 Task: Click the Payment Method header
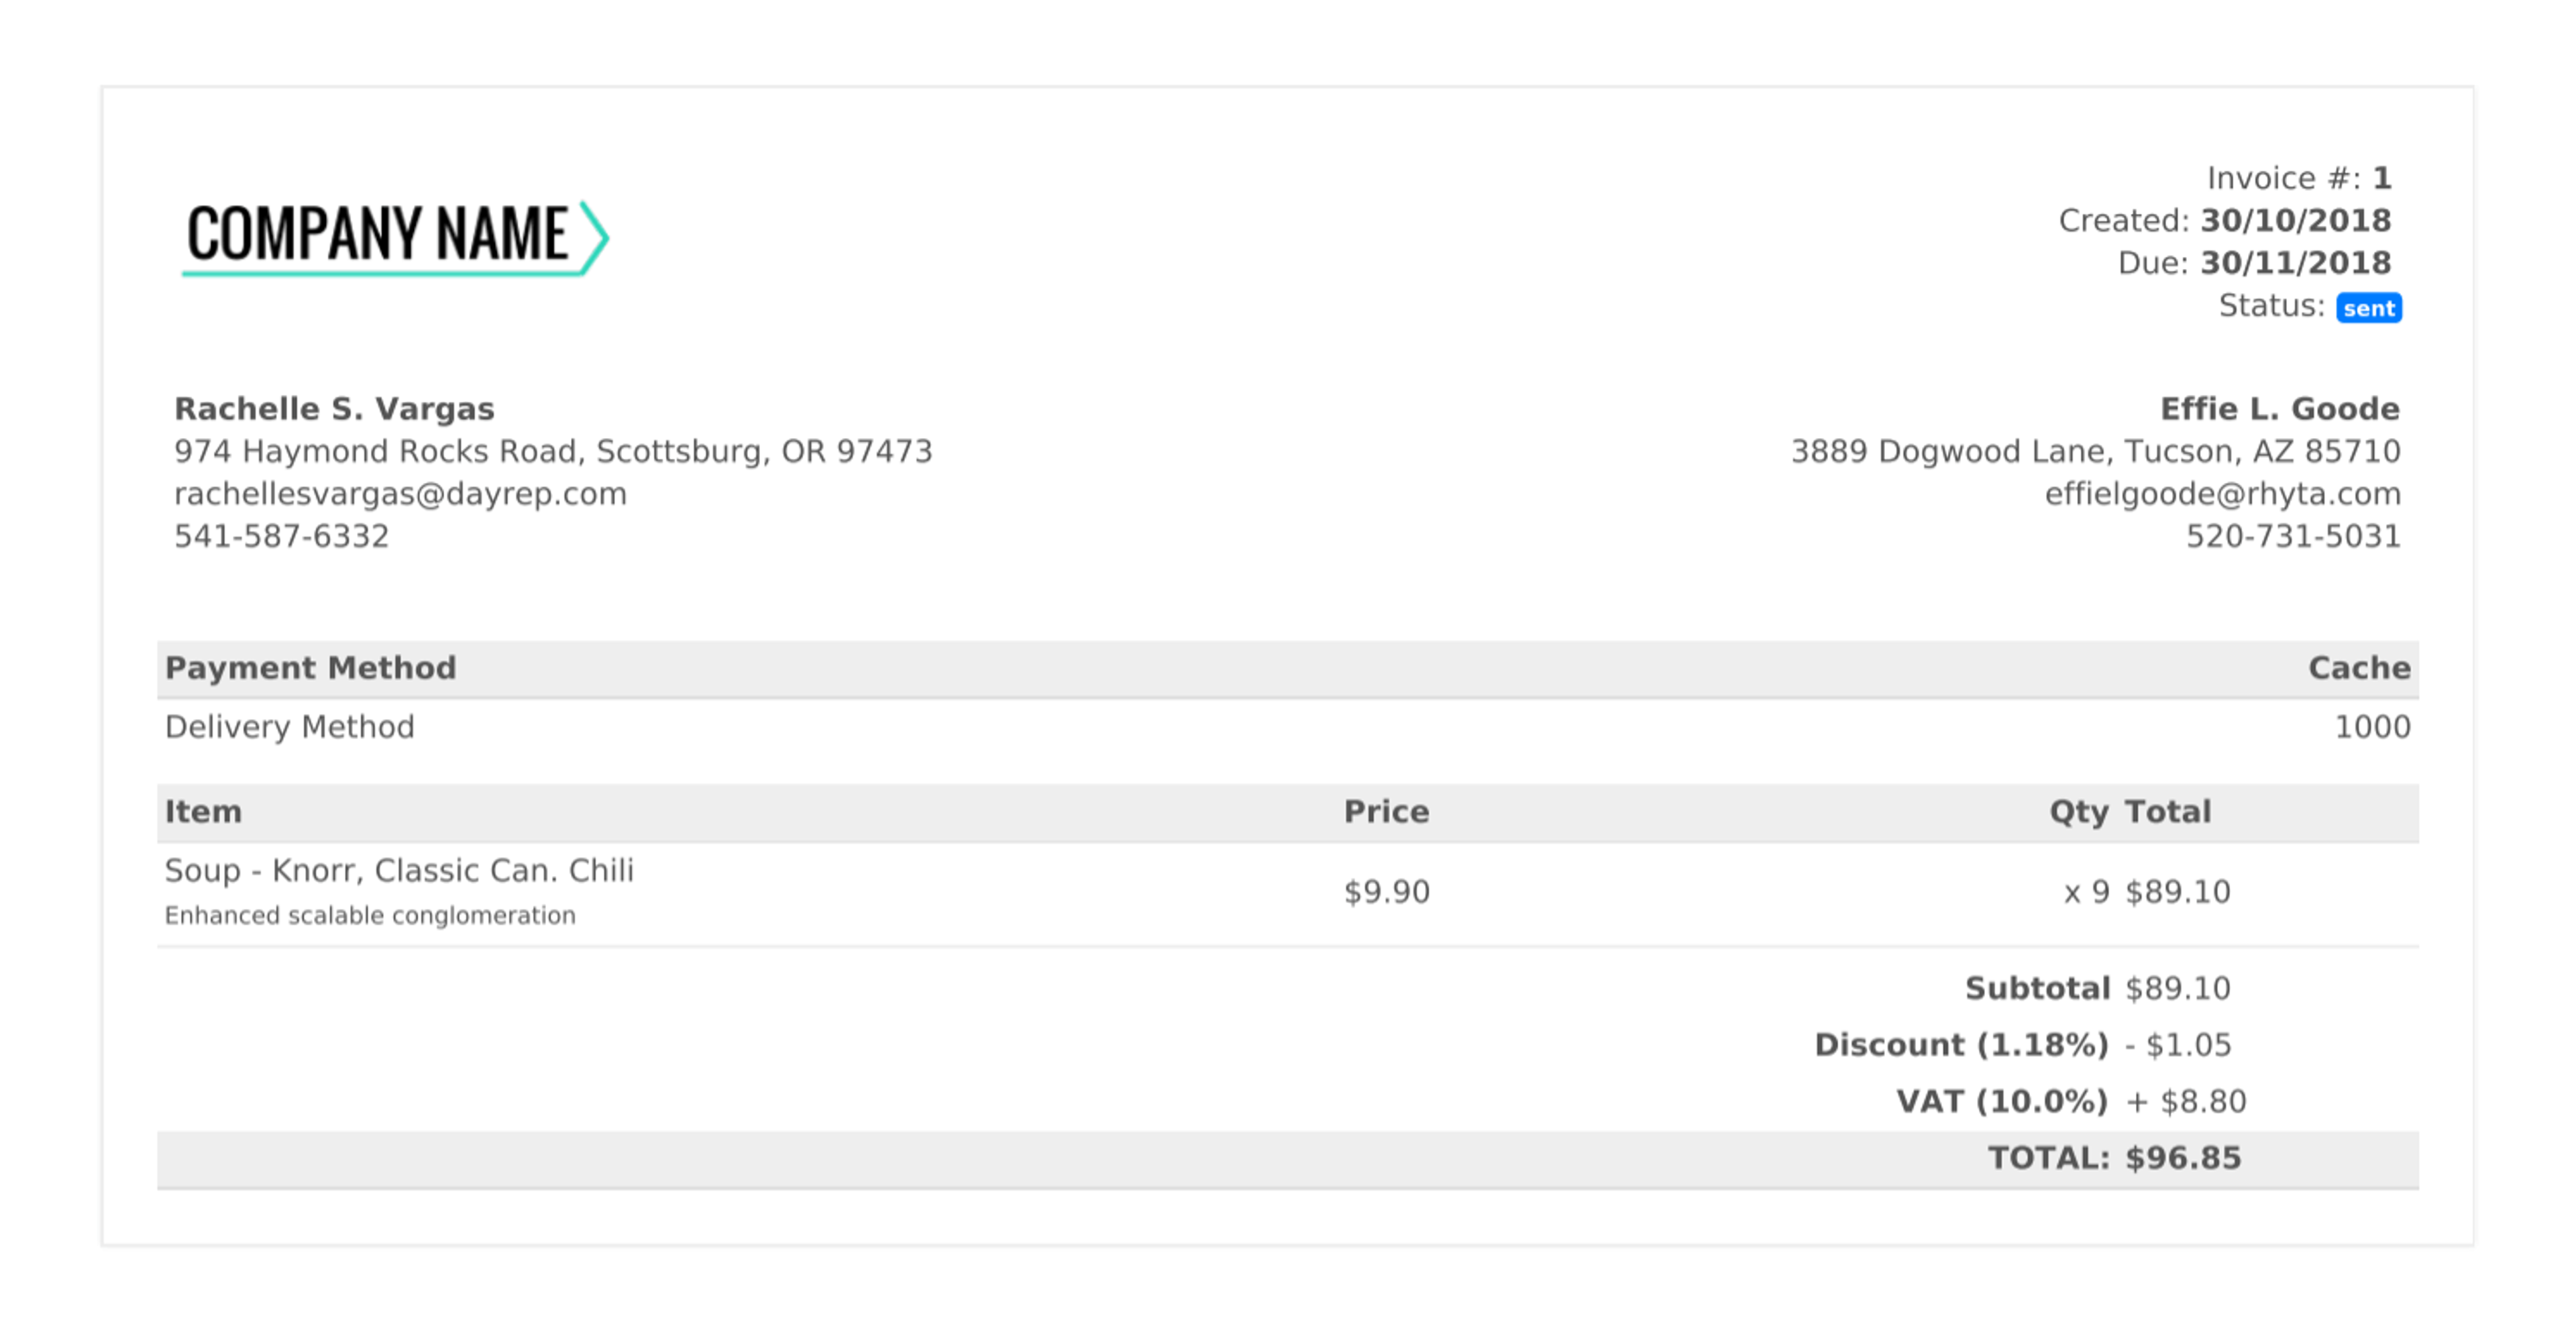(x=310, y=668)
